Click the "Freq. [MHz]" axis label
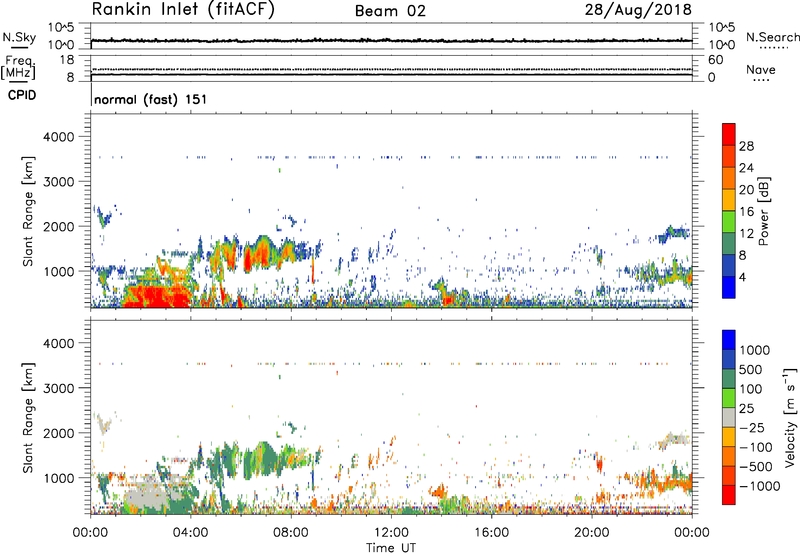 18,67
